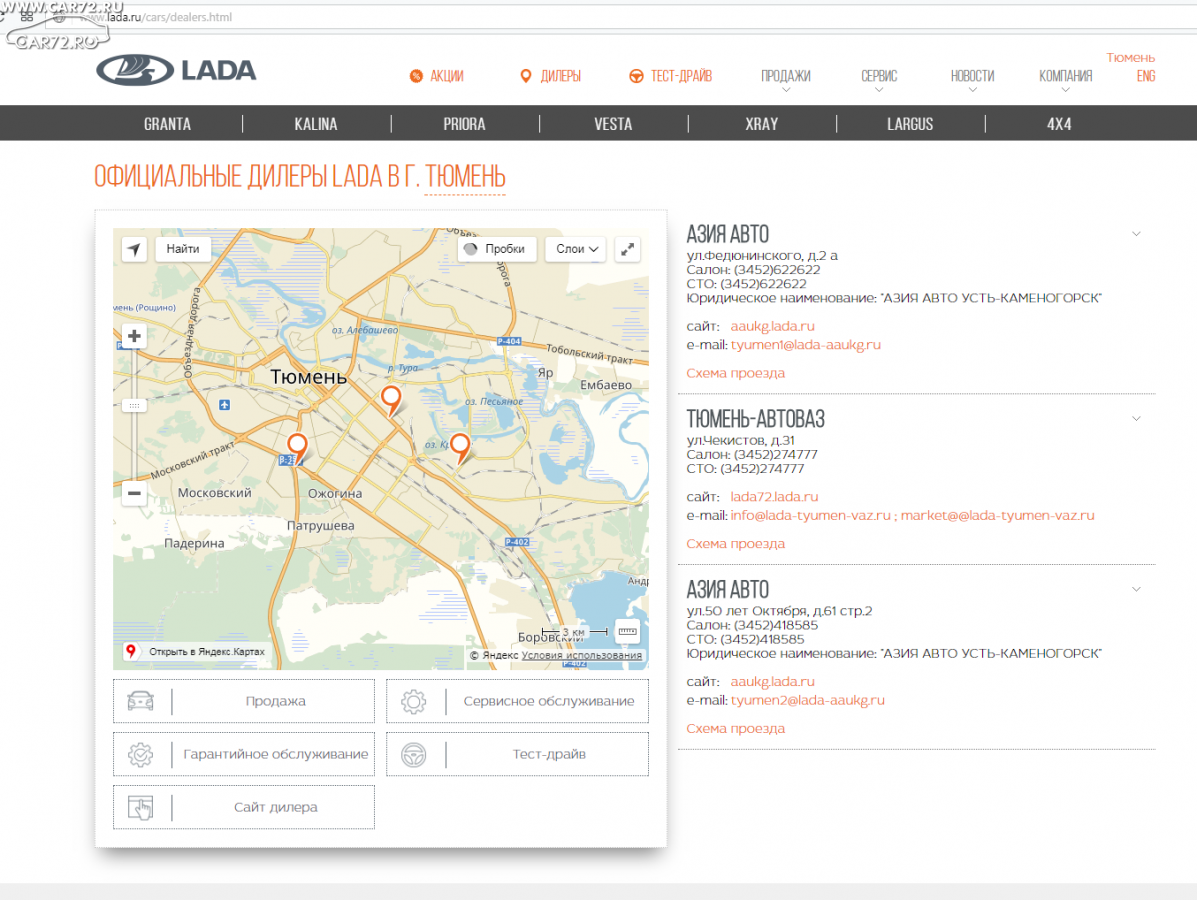Expand the СЕРВИС menu

879,79
